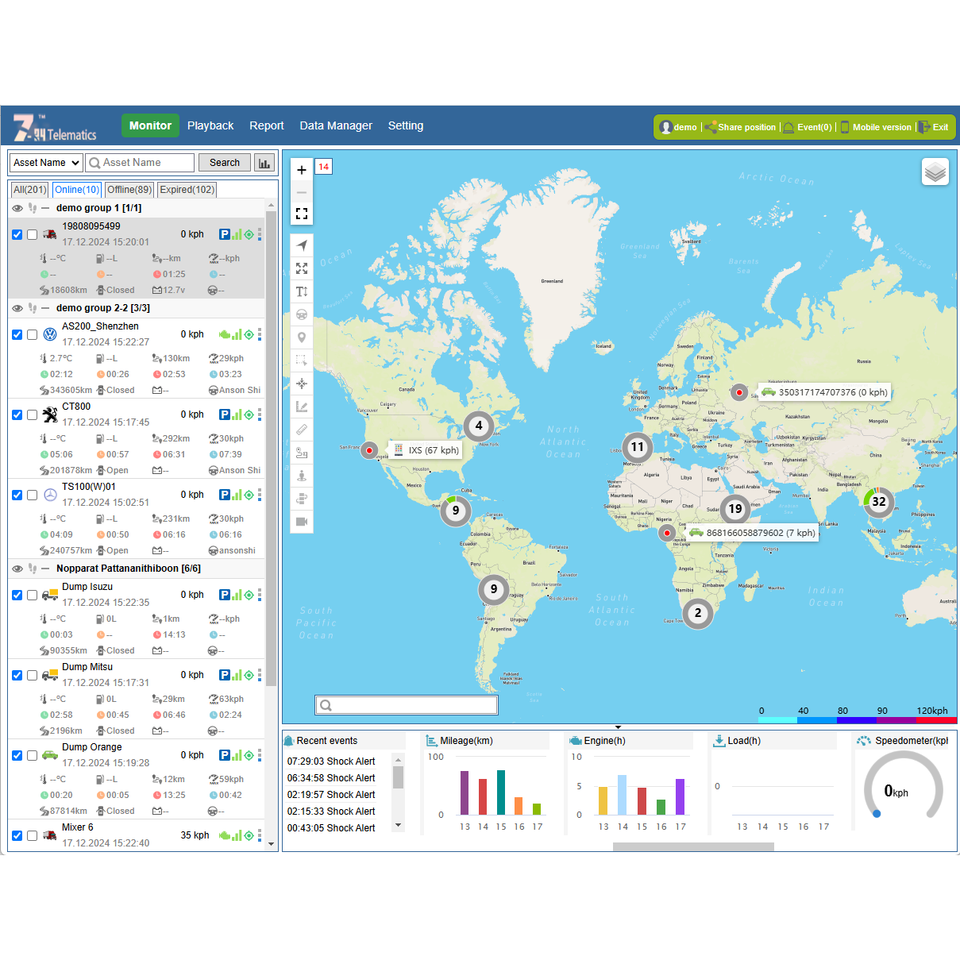960x960 pixels.
Task: Filter the list by Offline(89)
Action: click(x=129, y=190)
